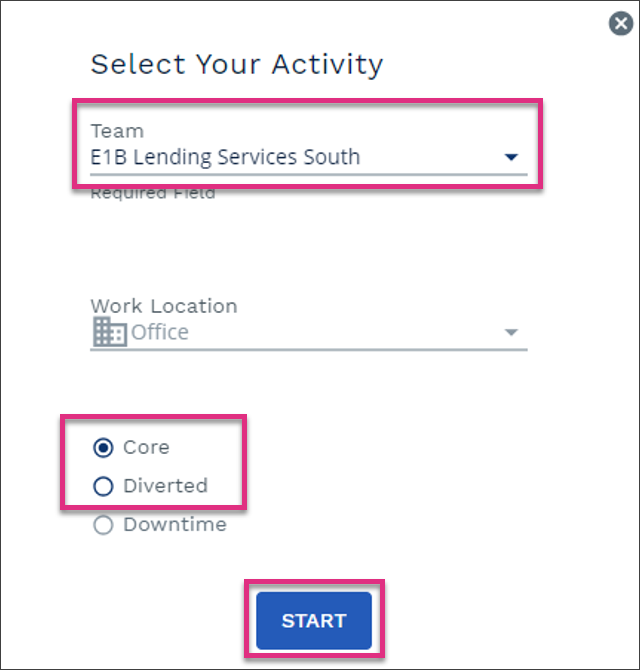Viewport: 640px width, 670px height.
Task: Click the Team field label
Action: click(x=117, y=131)
